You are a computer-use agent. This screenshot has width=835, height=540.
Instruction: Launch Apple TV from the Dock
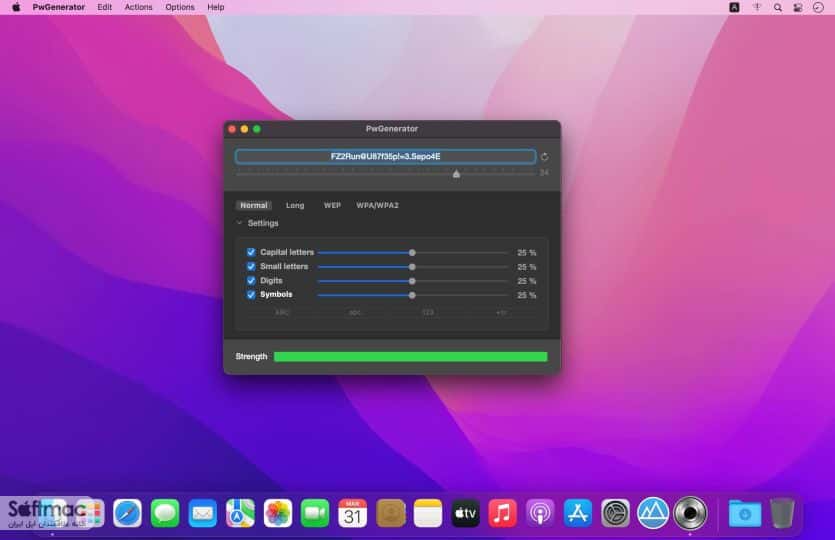tap(465, 513)
